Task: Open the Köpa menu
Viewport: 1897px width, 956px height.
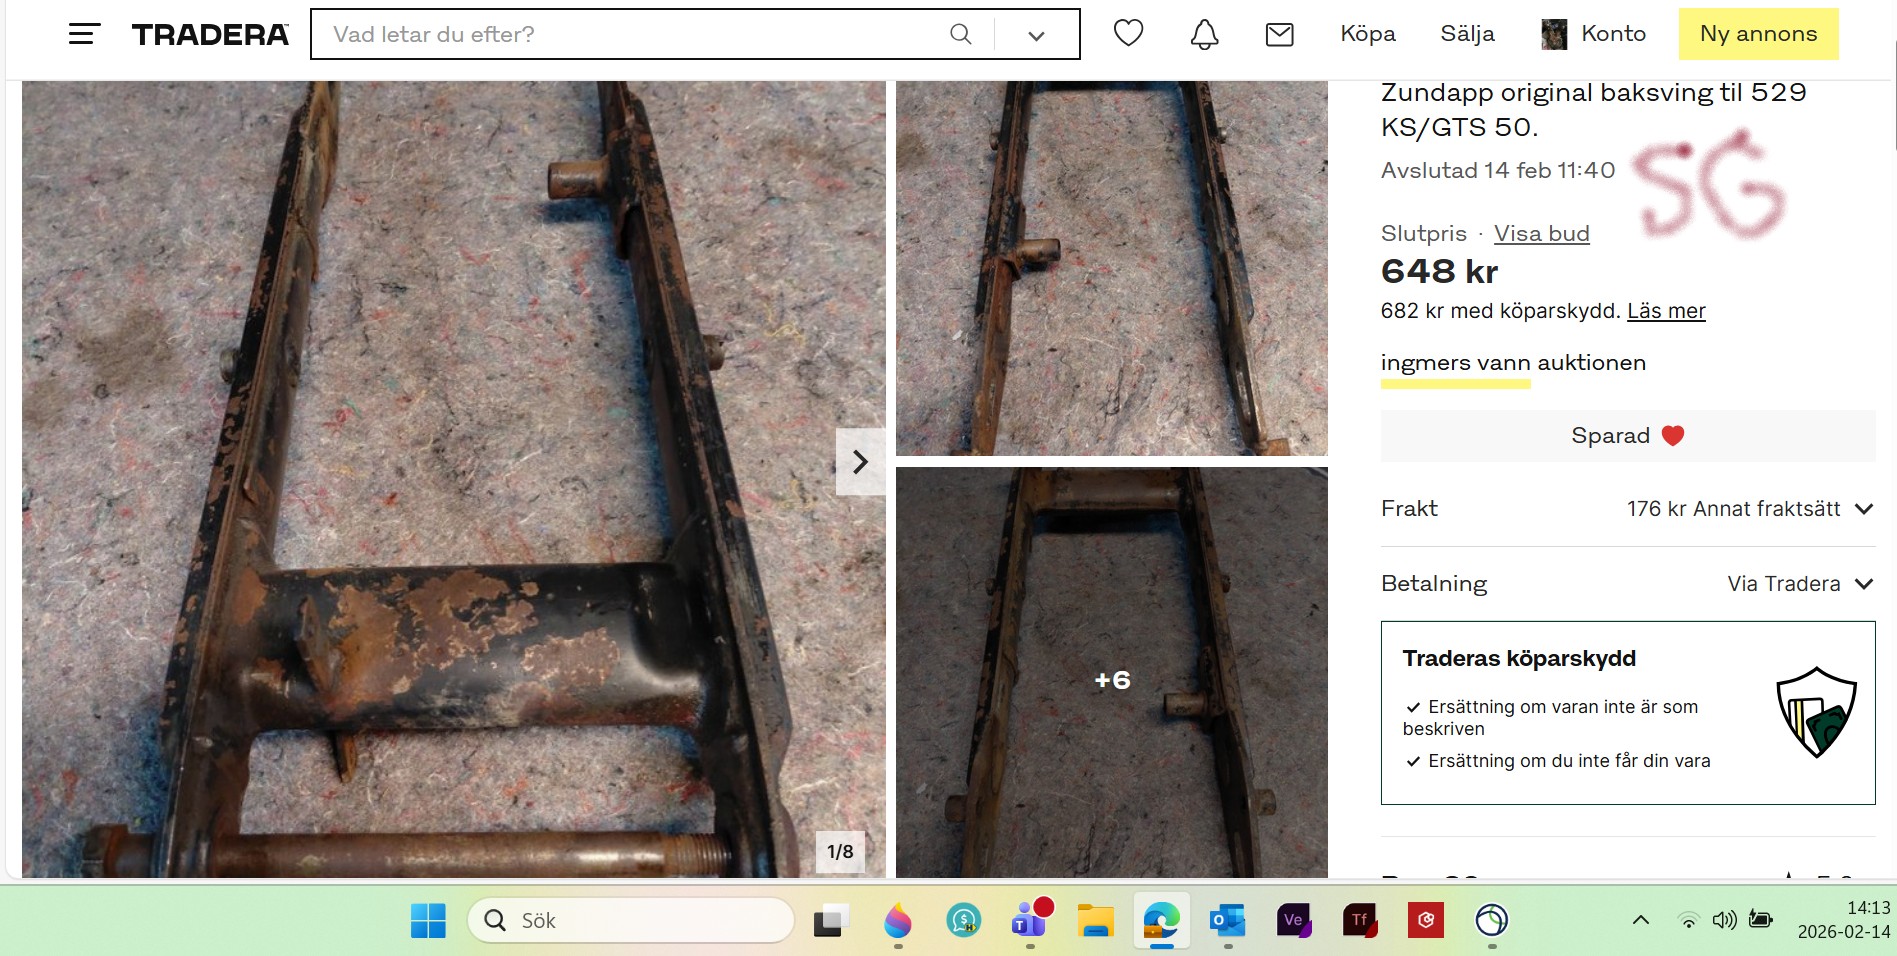Action: (x=1367, y=34)
